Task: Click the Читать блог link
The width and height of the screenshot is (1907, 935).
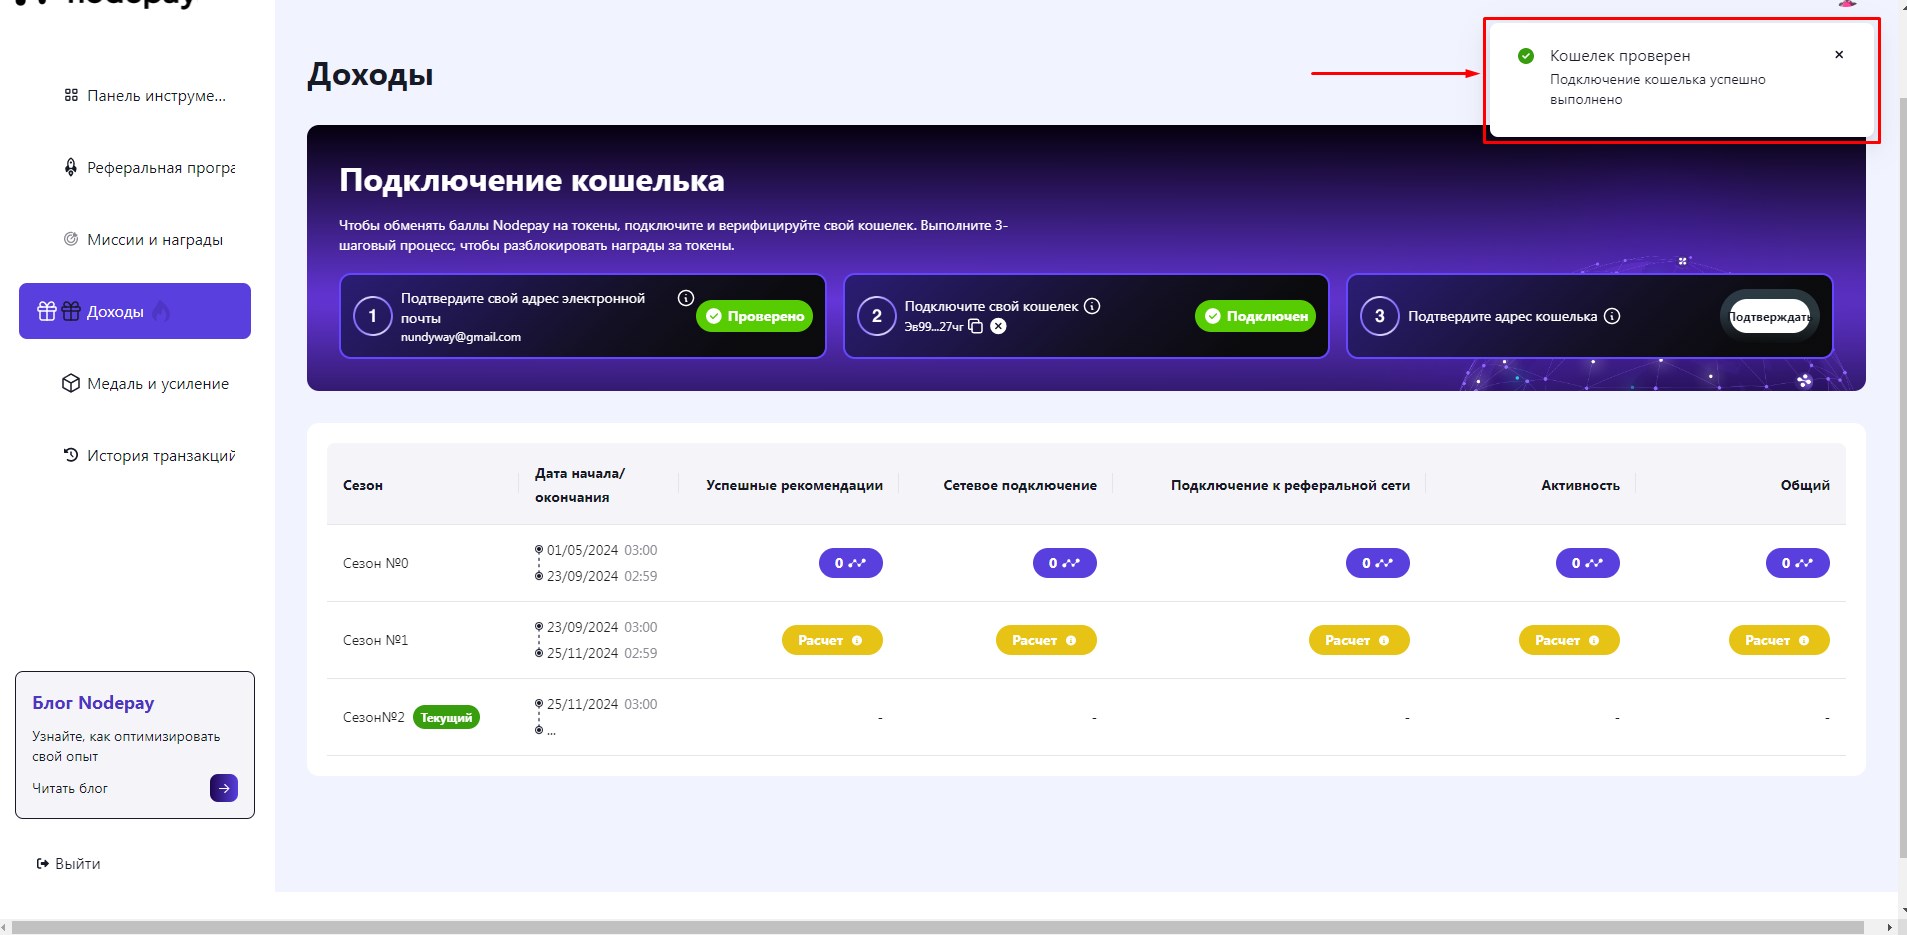Action: pyautogui.click(x=70, y=788)
